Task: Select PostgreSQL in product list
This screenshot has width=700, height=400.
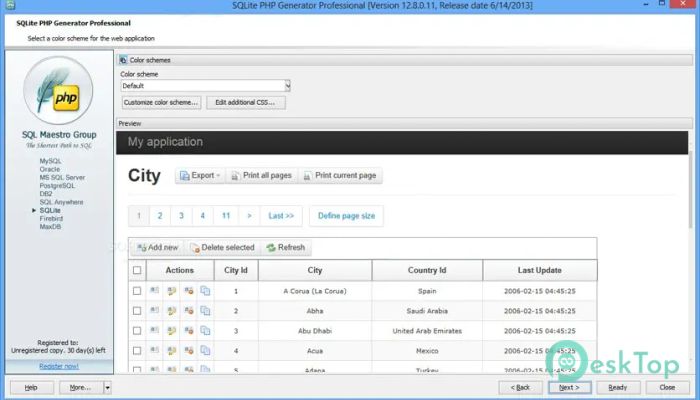Action: (x=57, y=186)
